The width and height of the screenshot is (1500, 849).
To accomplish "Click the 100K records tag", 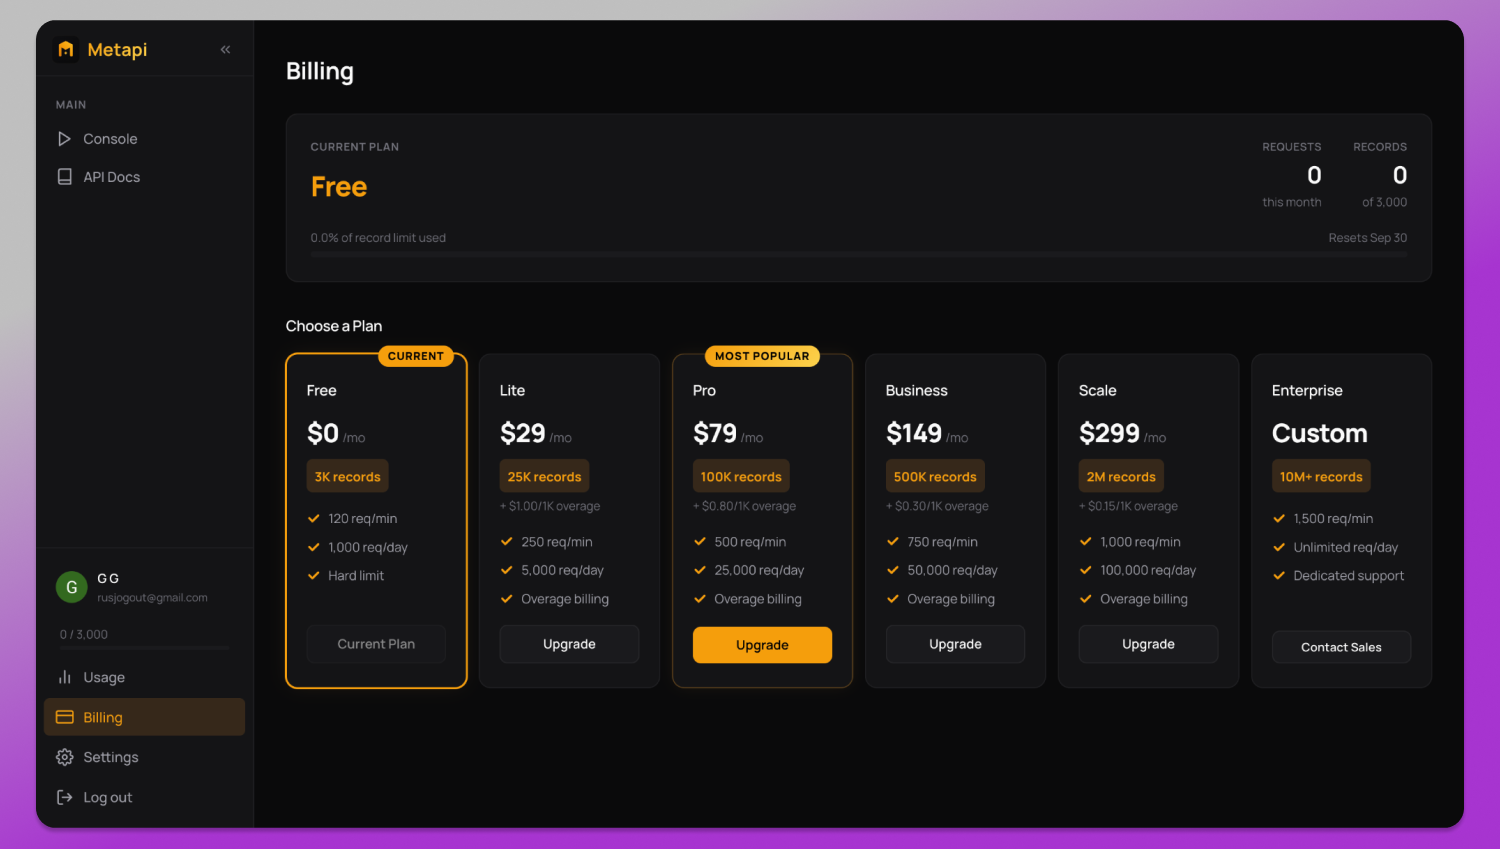I will pos(741,476).
